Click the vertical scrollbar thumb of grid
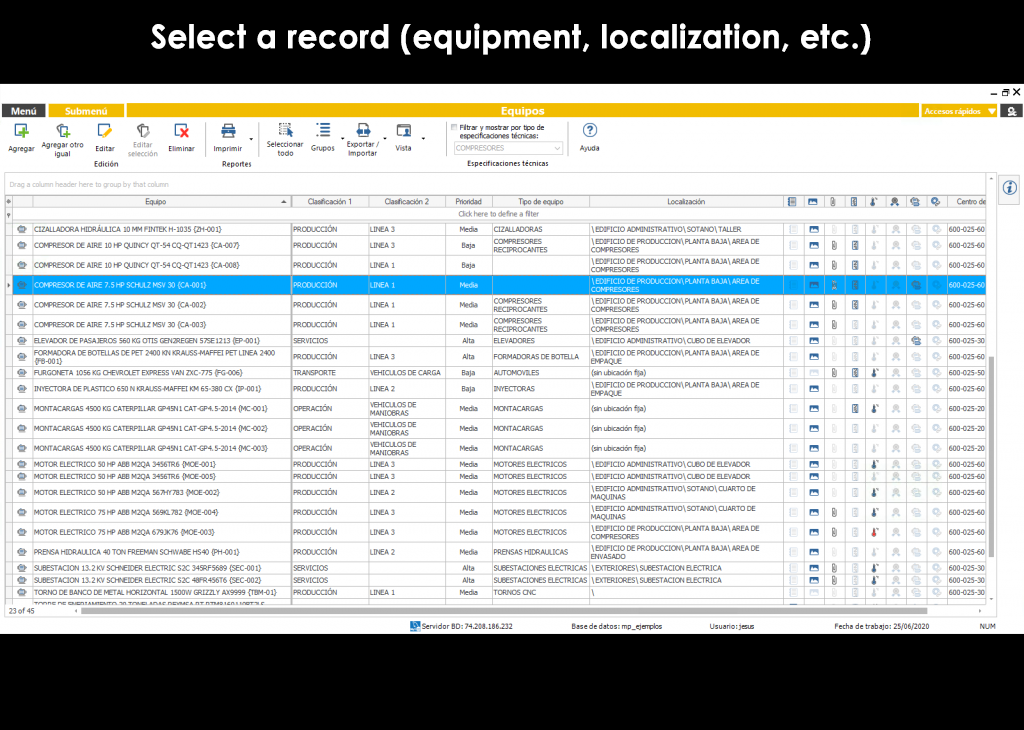The image size is (1024, 730). click(992, 456)
